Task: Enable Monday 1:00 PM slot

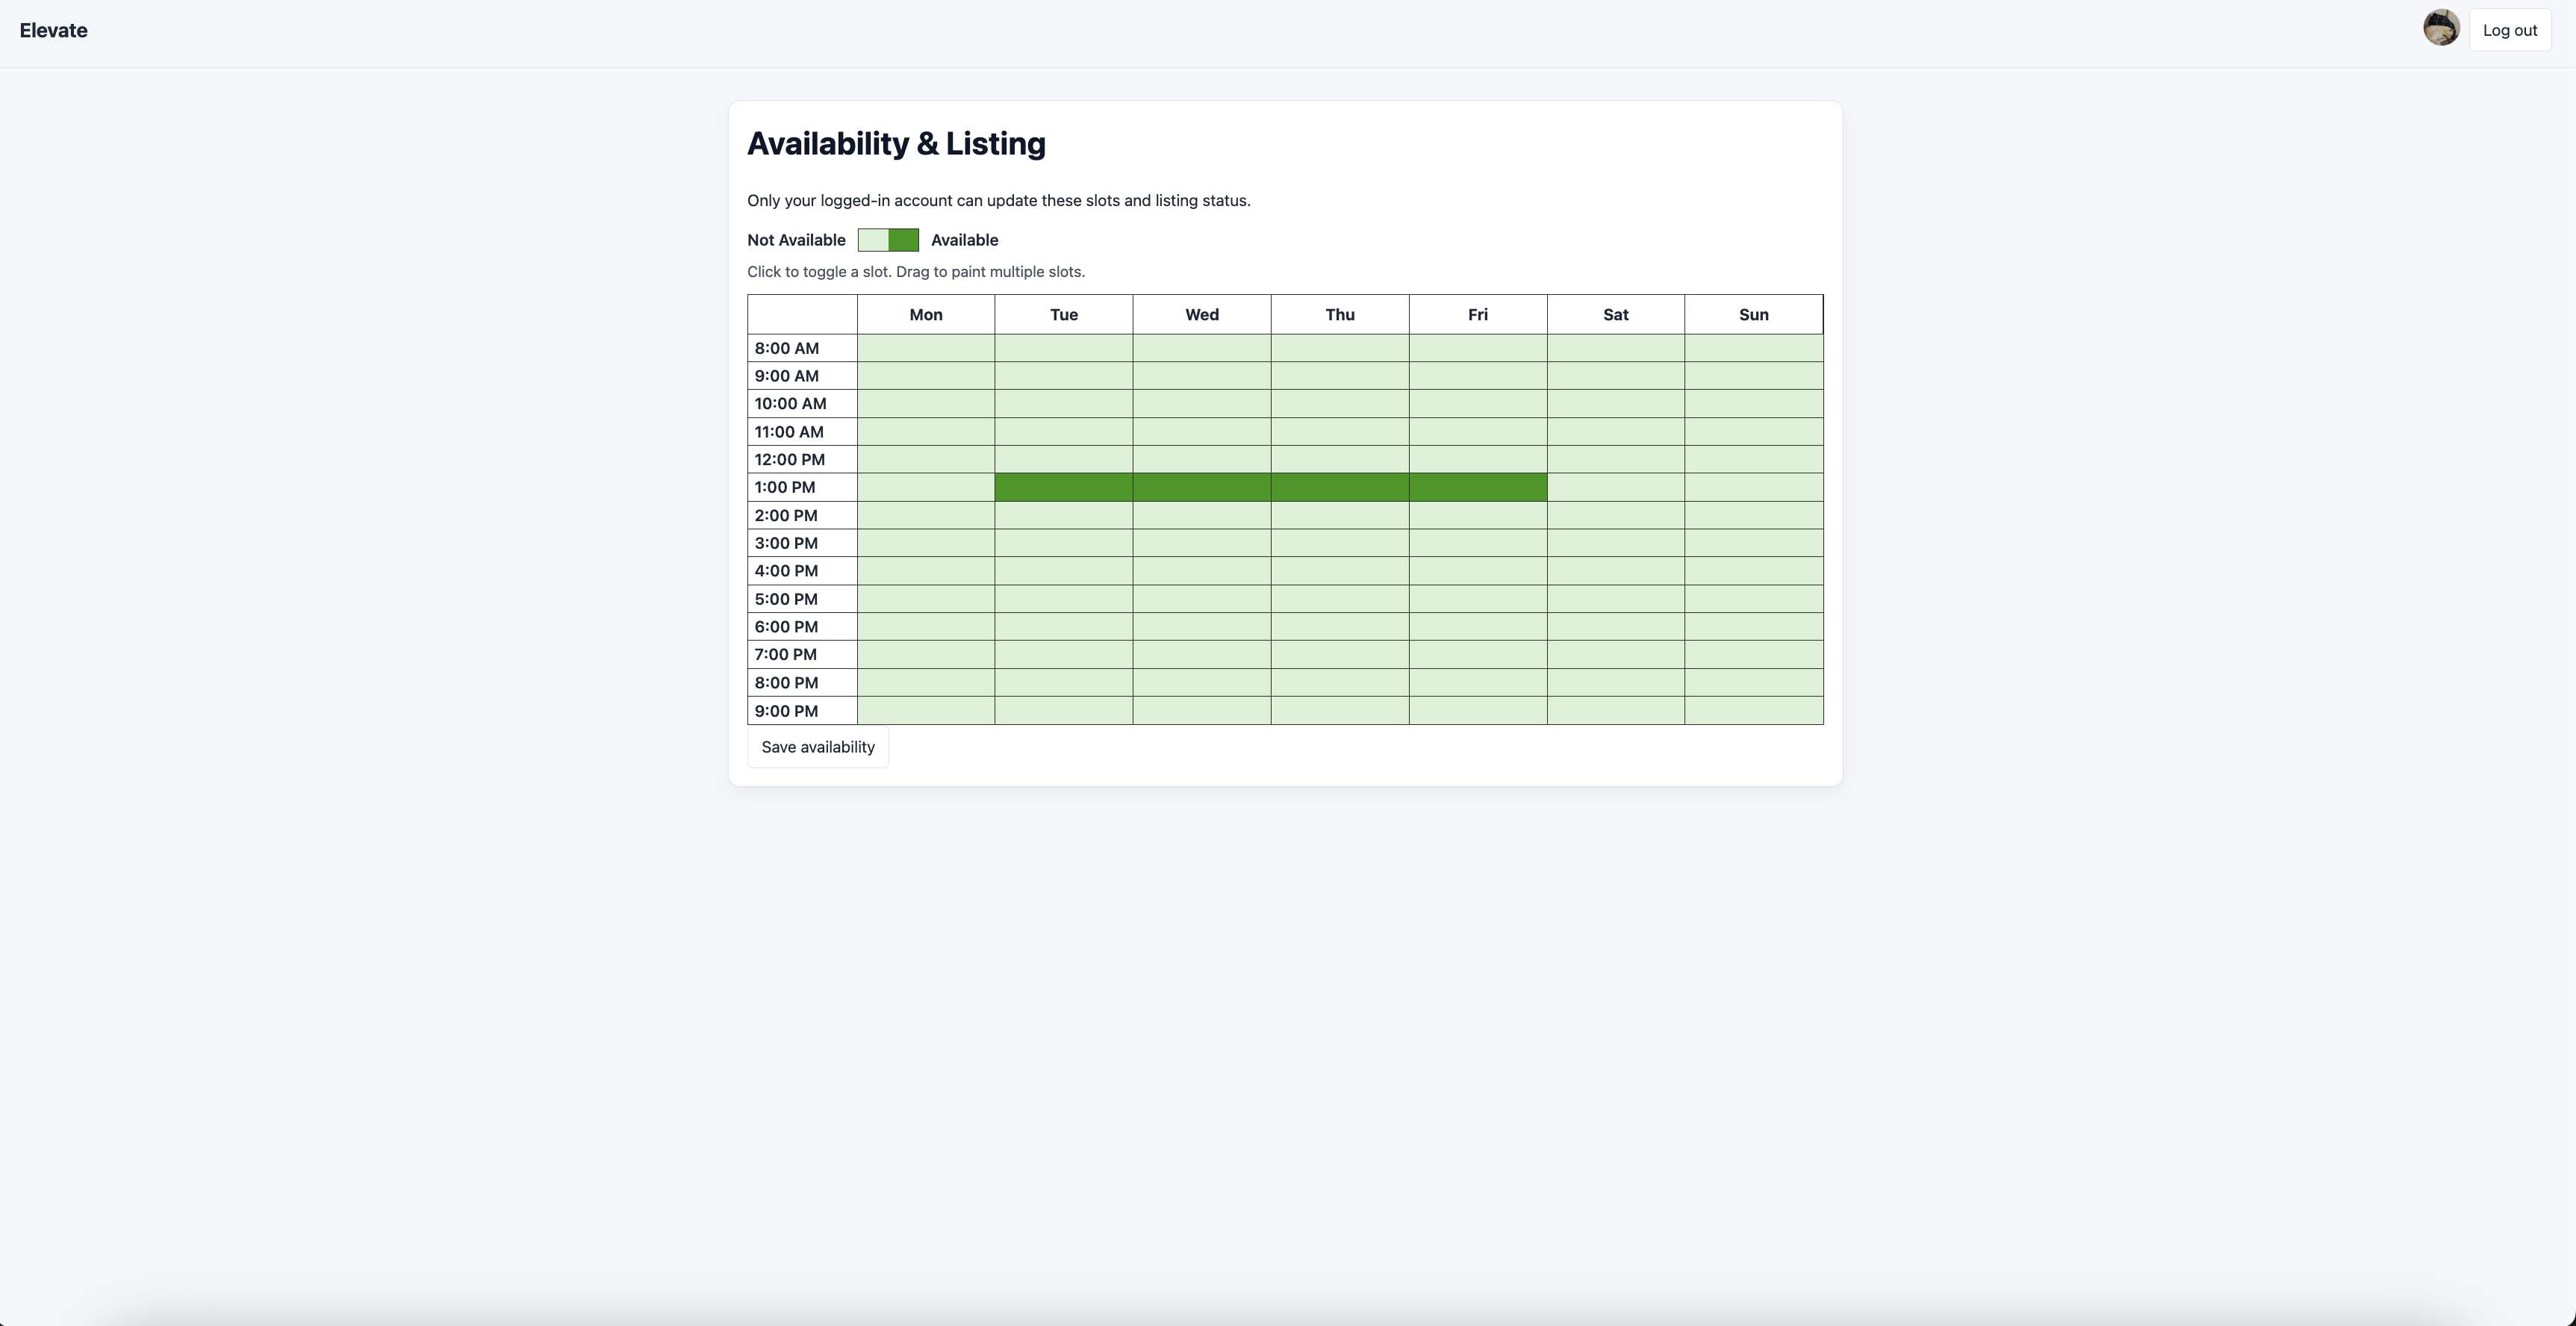Action: point(925,487)
